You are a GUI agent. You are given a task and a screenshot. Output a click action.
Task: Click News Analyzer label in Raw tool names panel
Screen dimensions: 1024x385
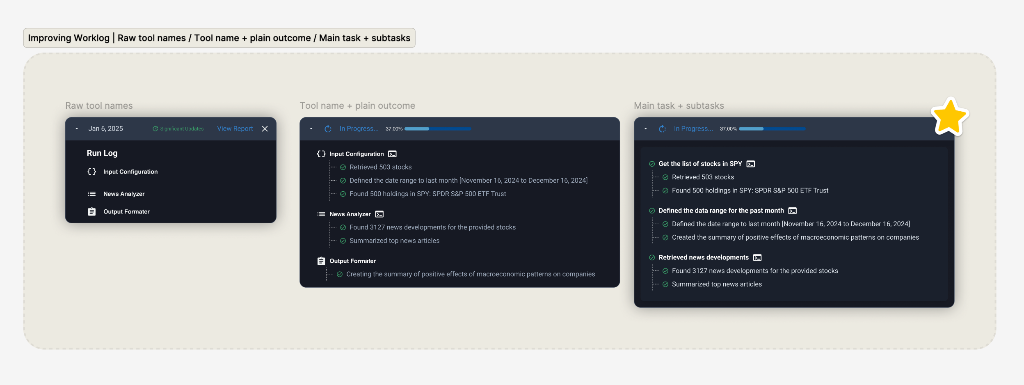[x=124, y=194]
